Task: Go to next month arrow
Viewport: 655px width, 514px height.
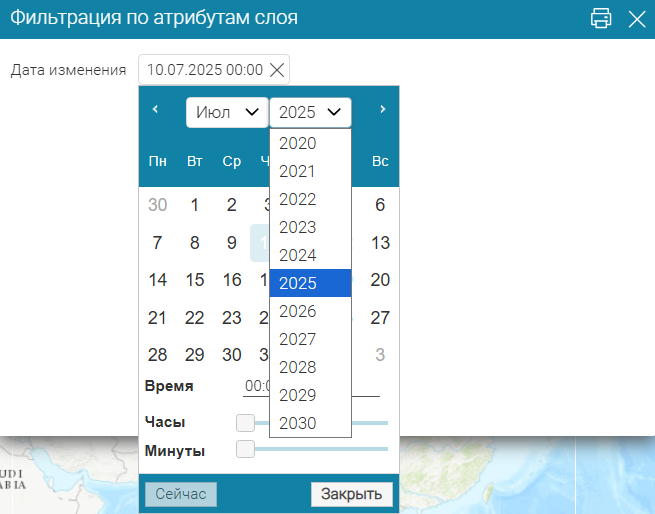Action: [382, 109]
